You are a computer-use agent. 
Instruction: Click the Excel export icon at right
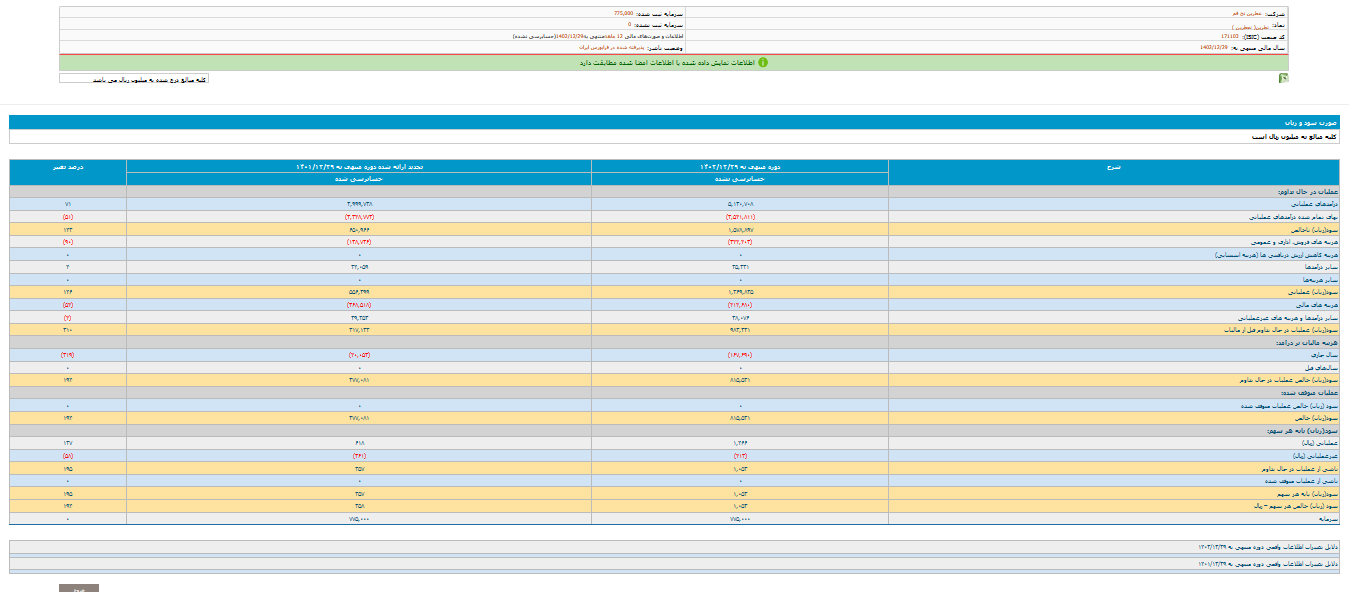(x=1283, y=78)
